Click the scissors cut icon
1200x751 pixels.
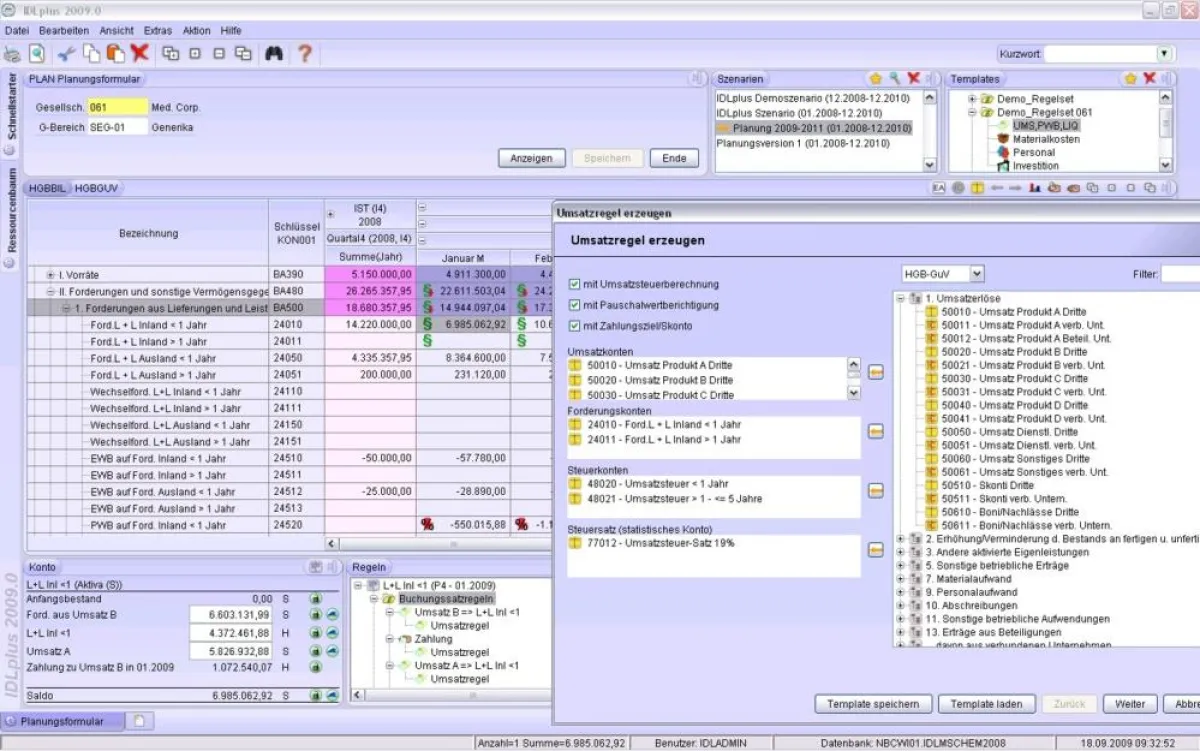click(x=66, y=54)
